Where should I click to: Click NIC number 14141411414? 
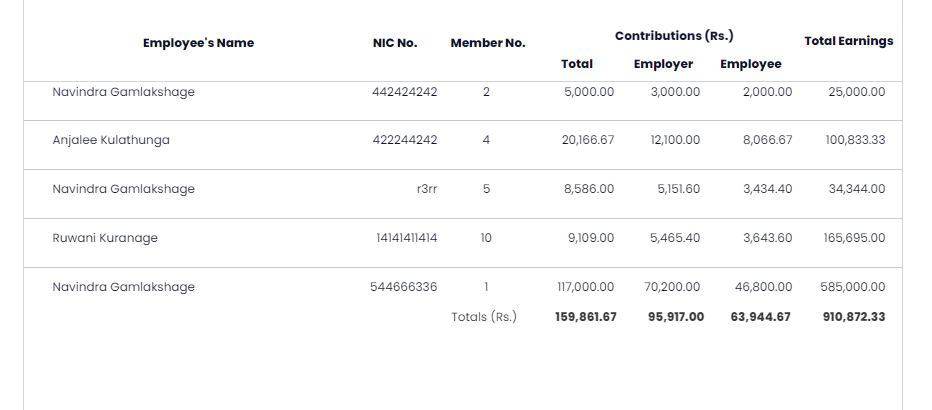[406, 238]
